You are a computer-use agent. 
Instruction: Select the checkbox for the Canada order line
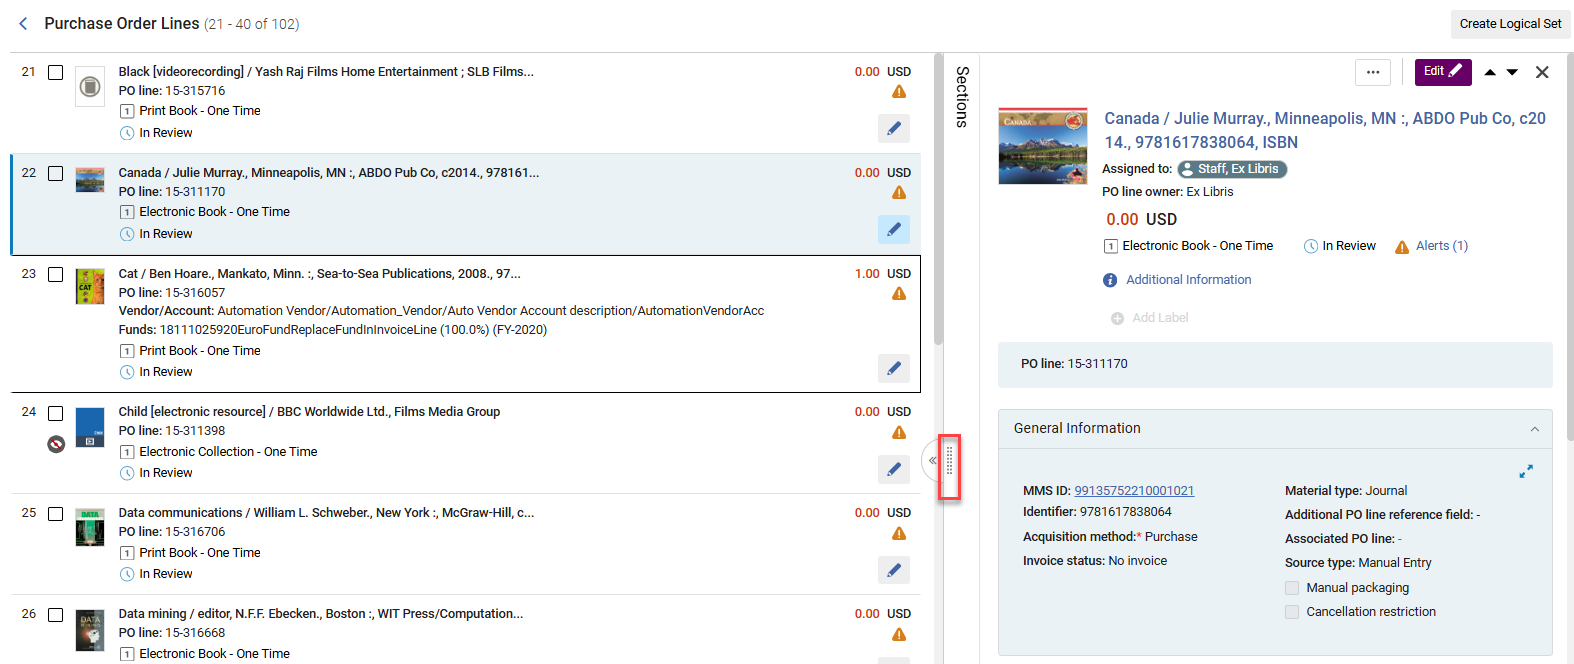(x=56, y=174)
